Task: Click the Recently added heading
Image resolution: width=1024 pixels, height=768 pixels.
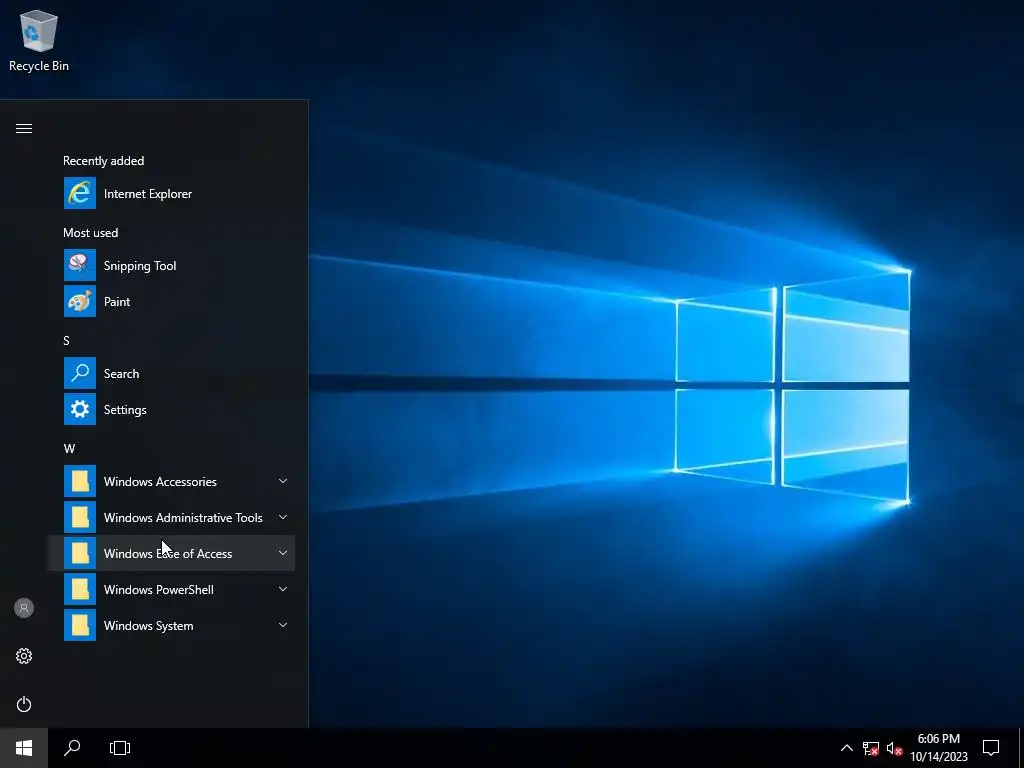Action: 103,161
